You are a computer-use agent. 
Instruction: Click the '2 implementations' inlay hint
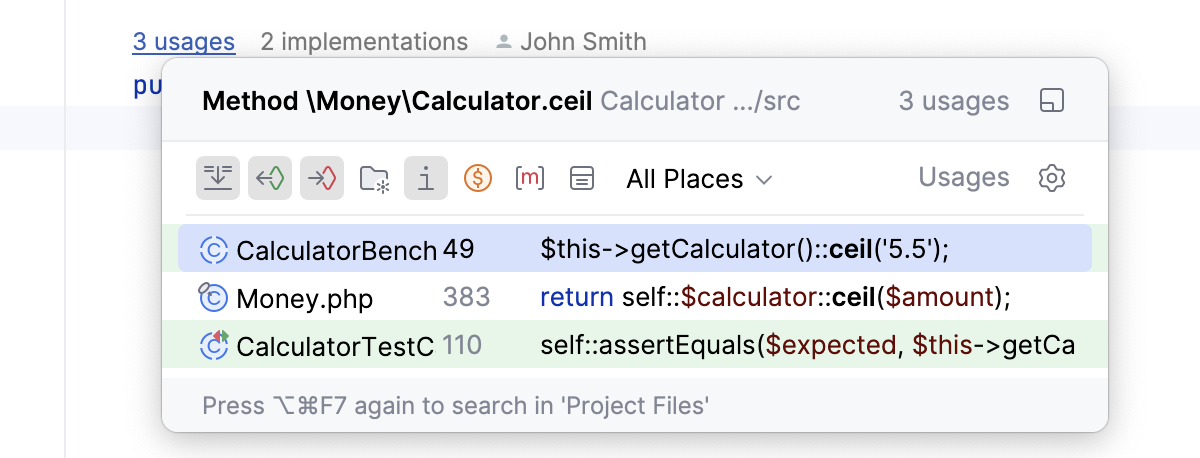pos(364,42)
